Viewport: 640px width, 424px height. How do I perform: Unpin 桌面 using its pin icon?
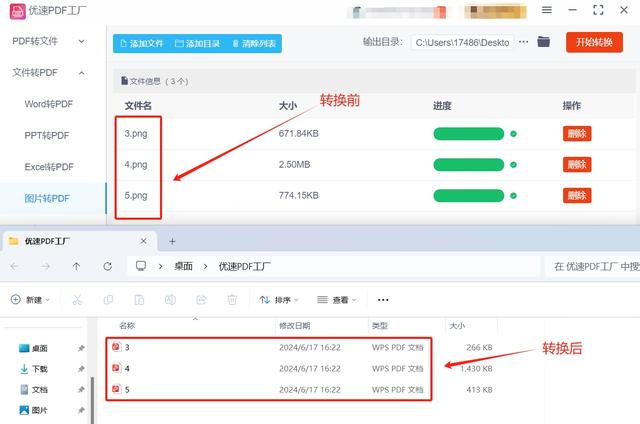81,348
